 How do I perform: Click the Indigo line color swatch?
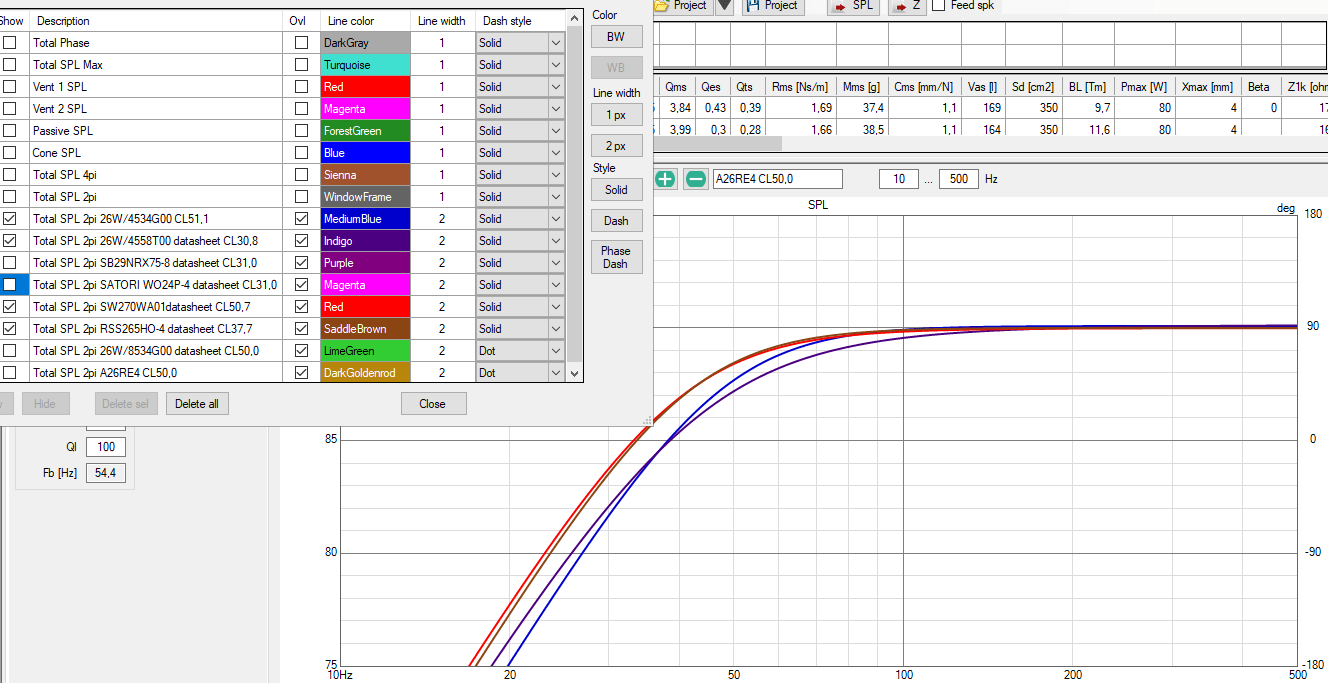pyautogui.click(x=365, y=241)
